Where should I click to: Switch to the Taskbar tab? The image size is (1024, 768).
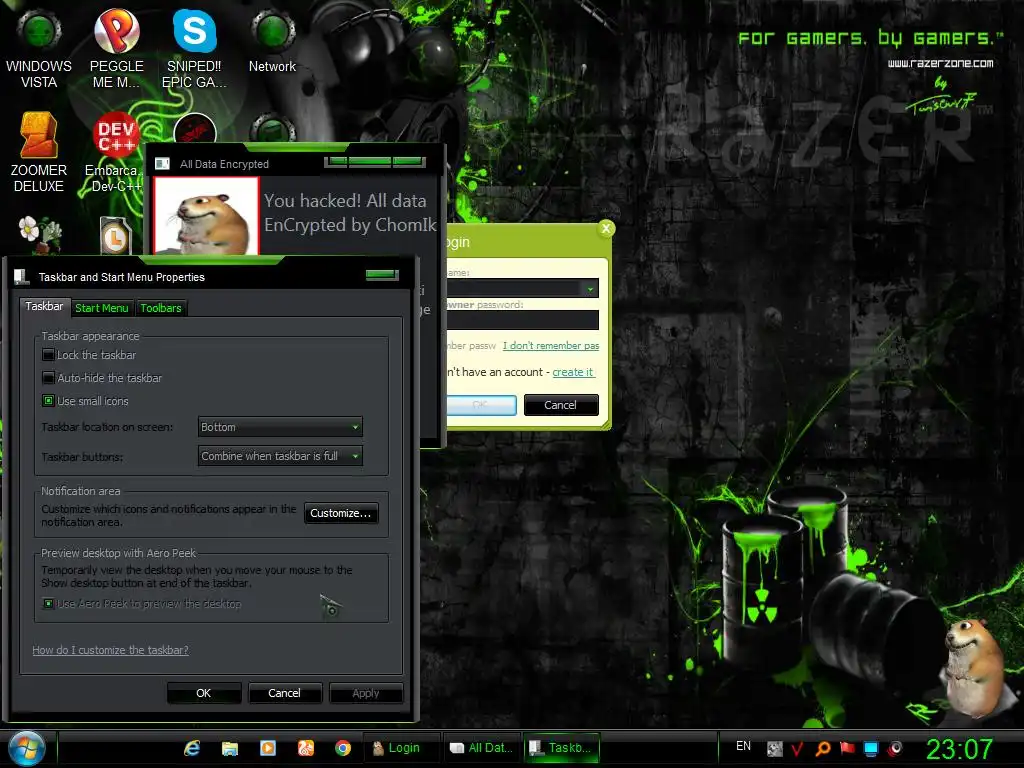(44, 306)
